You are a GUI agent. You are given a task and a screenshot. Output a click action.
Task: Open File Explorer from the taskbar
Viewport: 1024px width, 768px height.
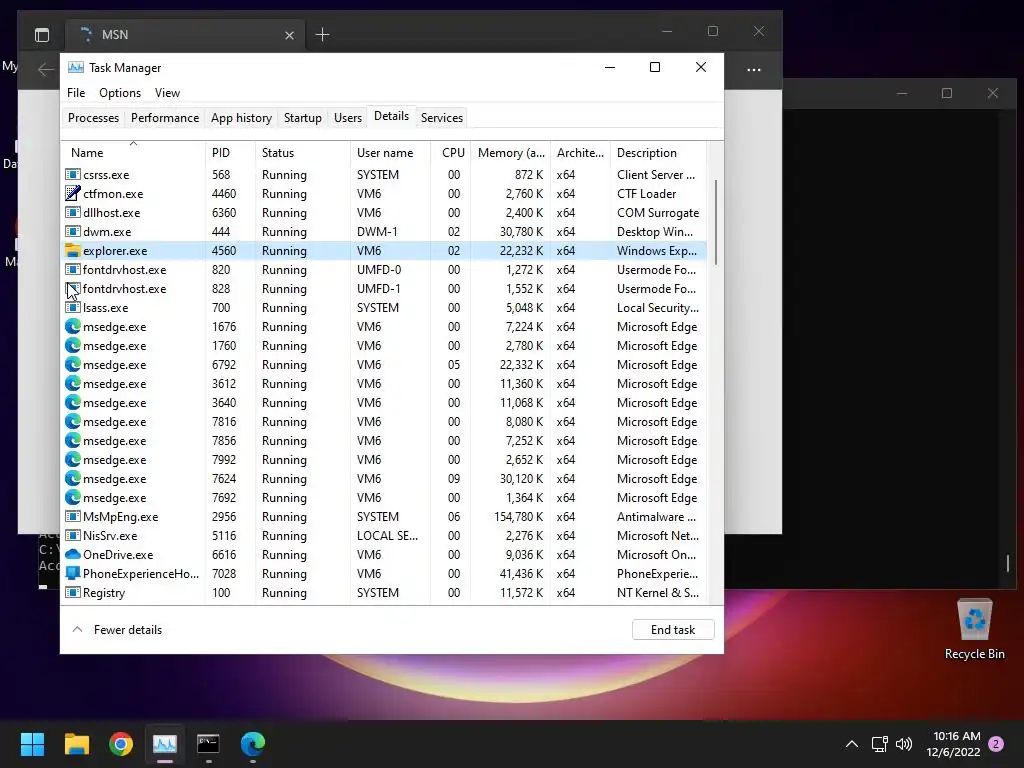click(76, 744)
